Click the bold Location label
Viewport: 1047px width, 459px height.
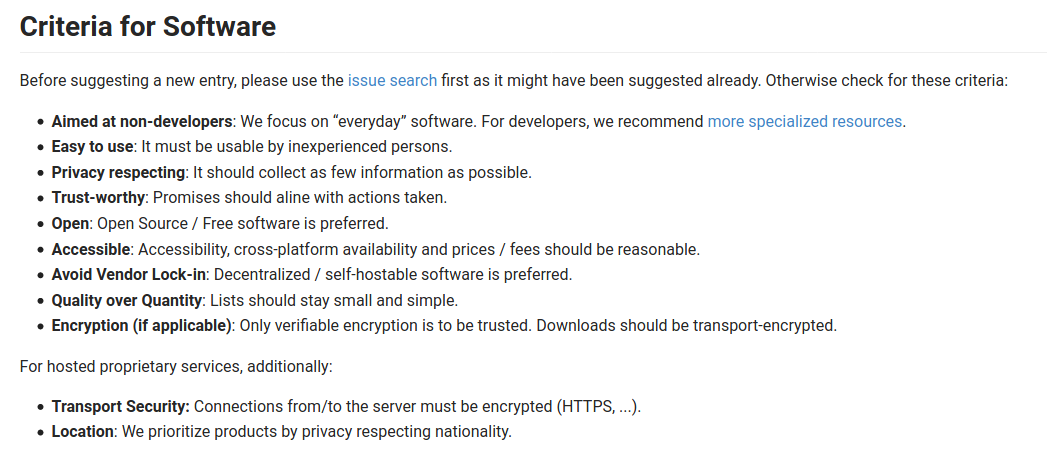click(x=84, y=432)
